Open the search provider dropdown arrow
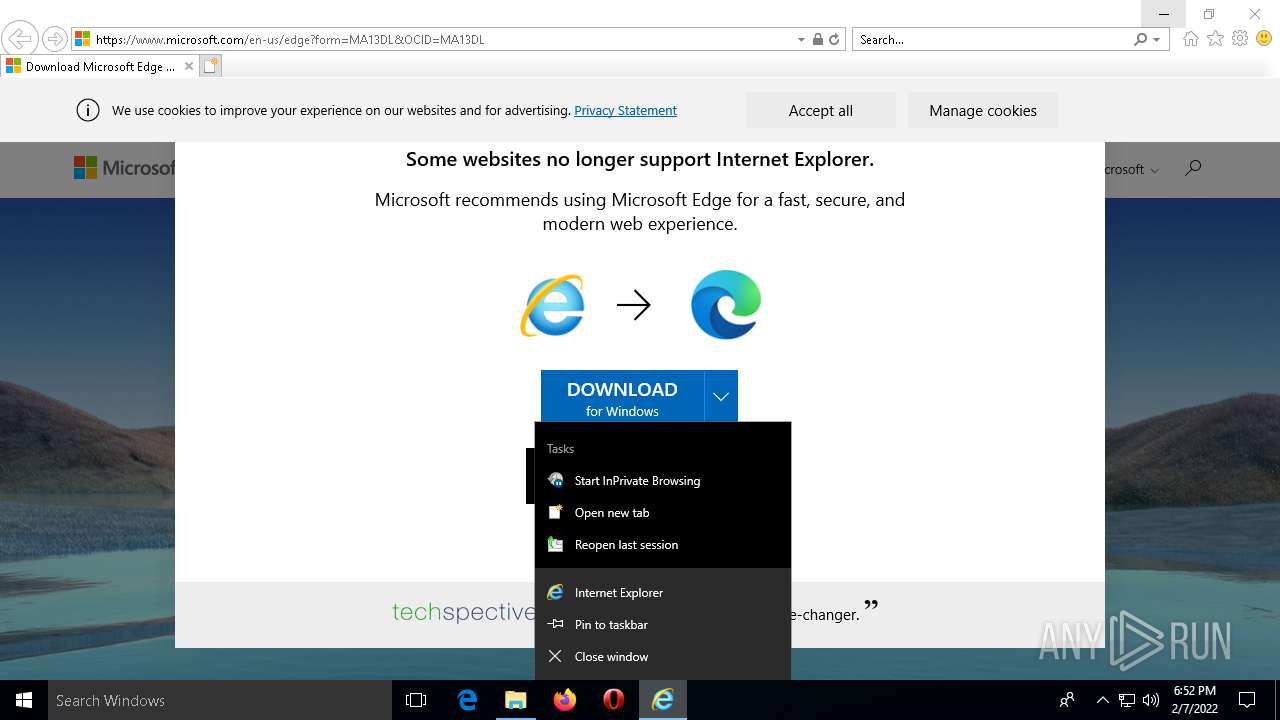 pos(1157,40)
